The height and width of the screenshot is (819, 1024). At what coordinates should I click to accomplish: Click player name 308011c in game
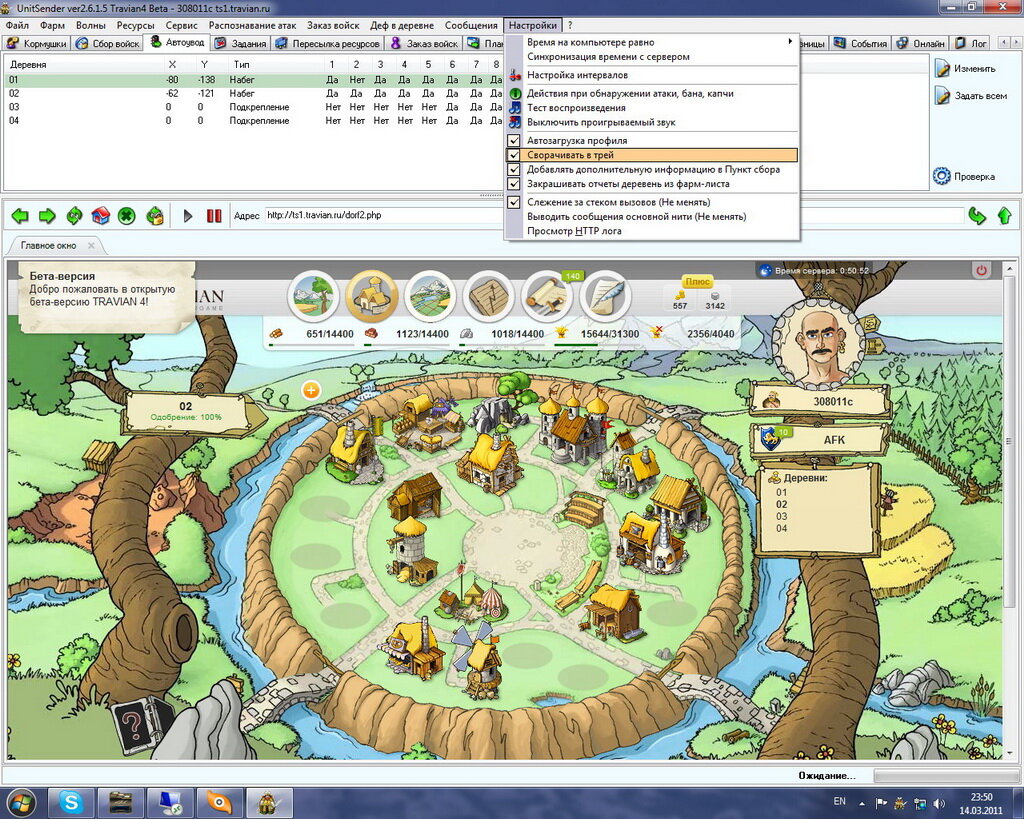pyautogui.click(x=833, y=402)
